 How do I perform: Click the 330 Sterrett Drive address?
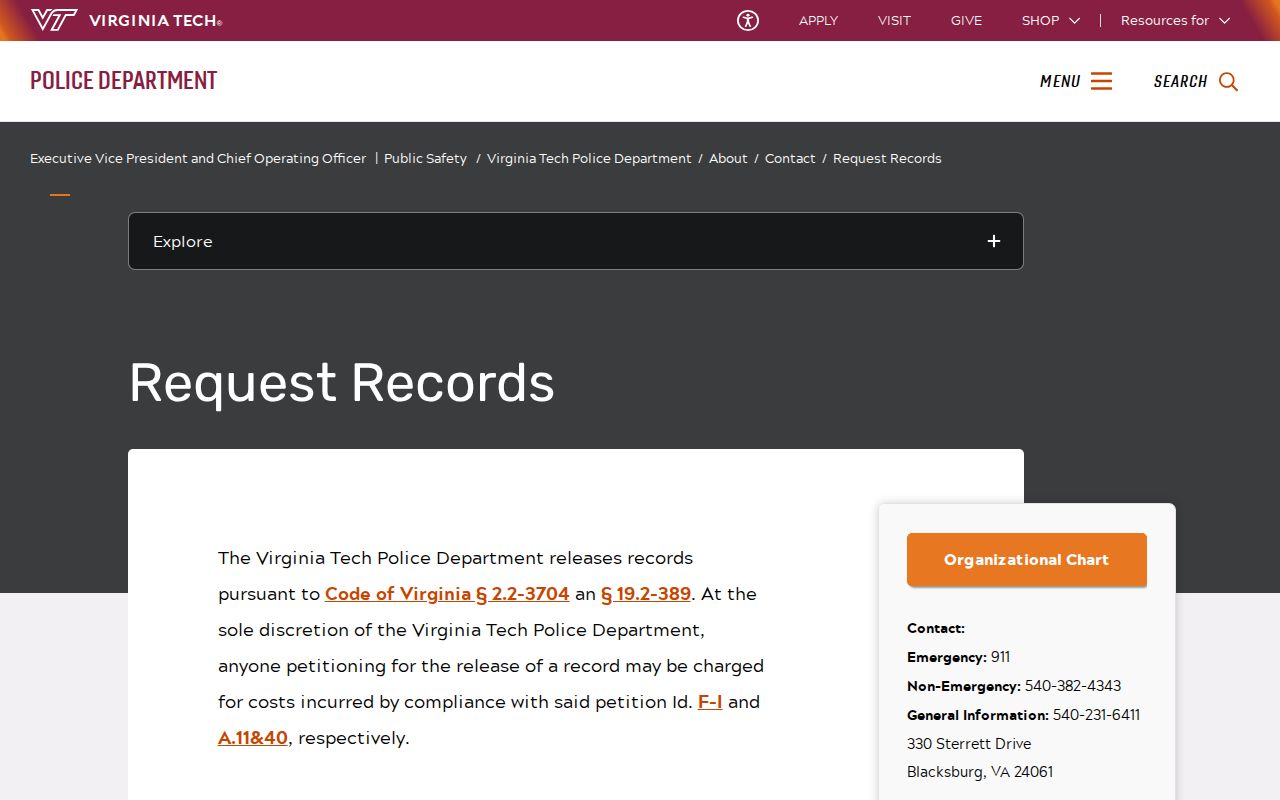pos(969,744)
